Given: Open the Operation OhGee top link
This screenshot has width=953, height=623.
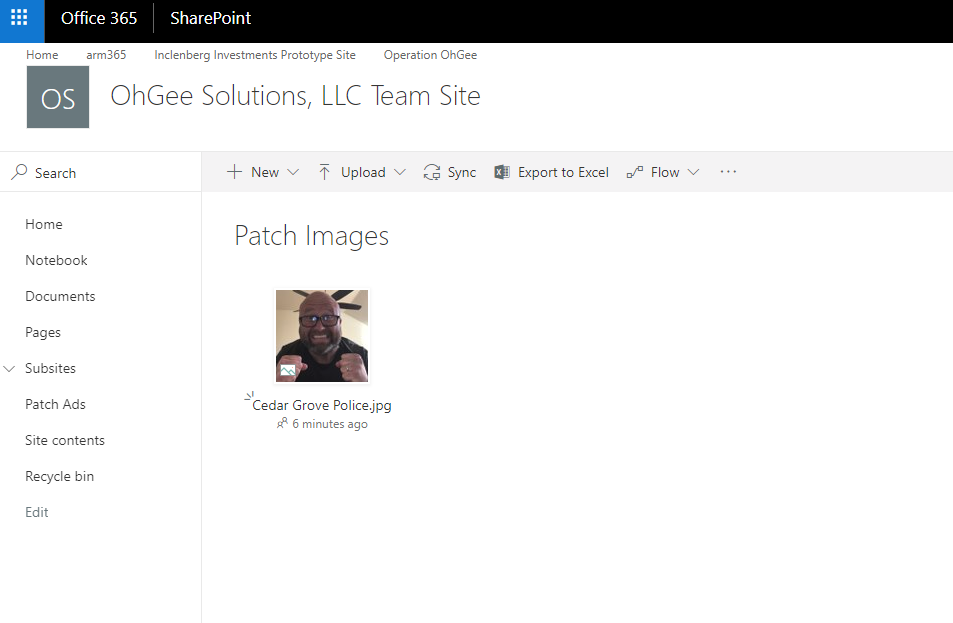Looking at the screenshot, I should point(430,55).
